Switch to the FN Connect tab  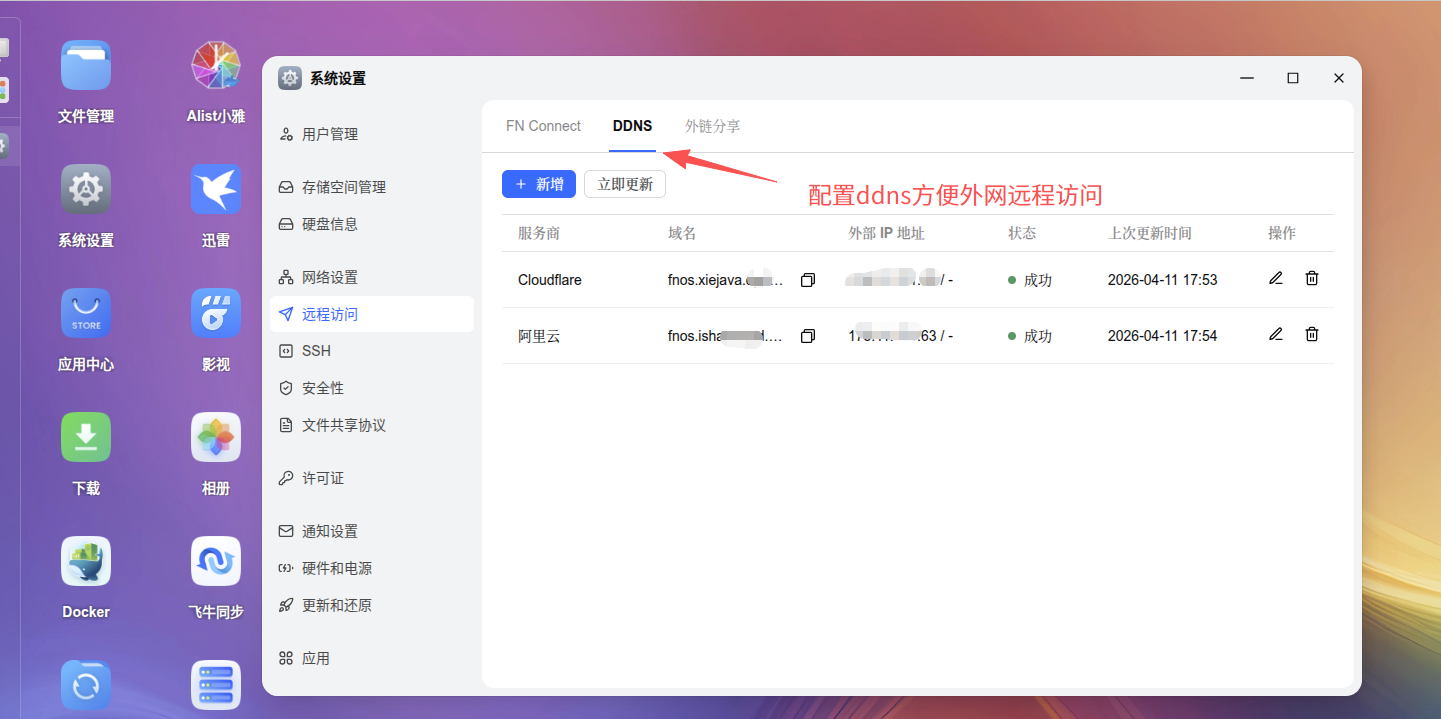[x=543, y=125]
